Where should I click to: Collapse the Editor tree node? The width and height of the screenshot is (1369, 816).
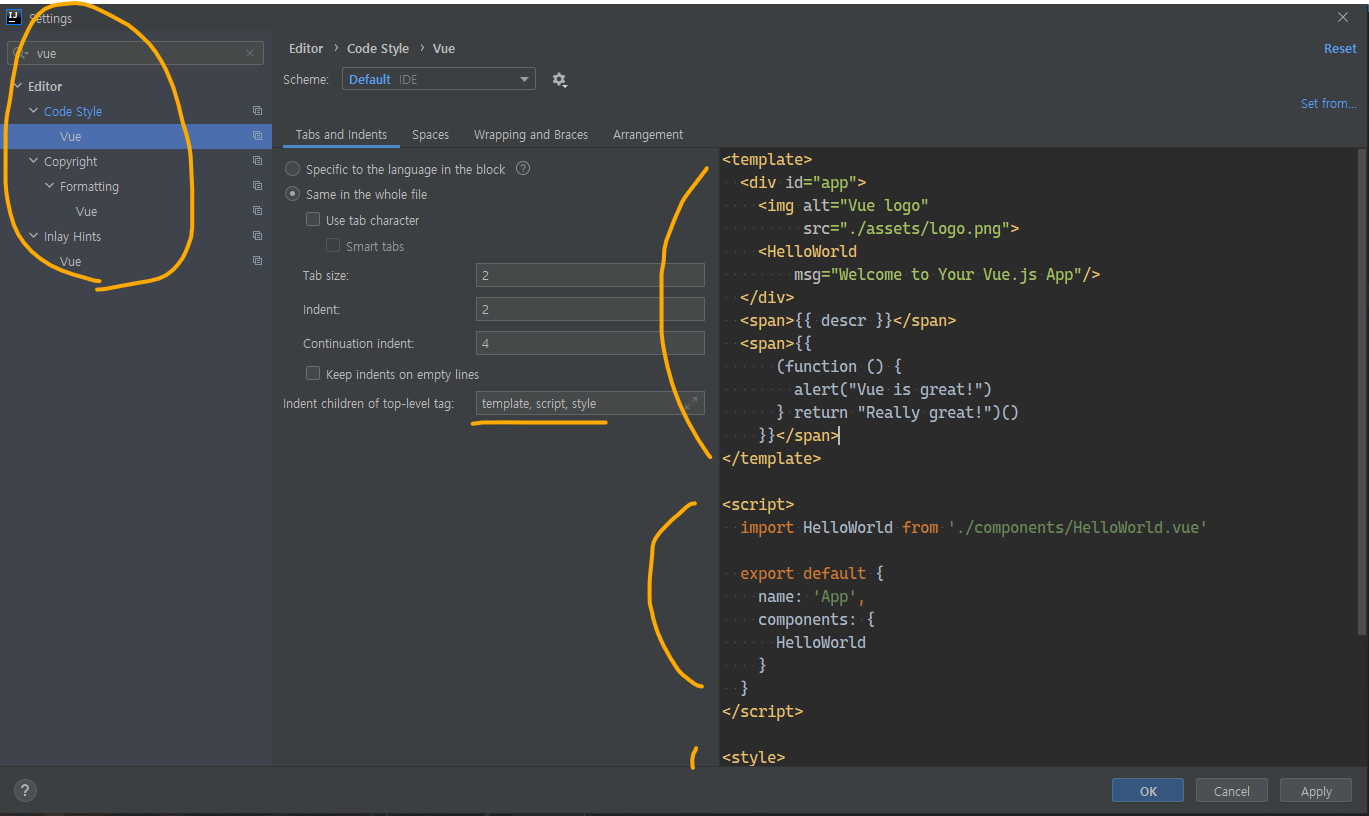pos(17,86)
